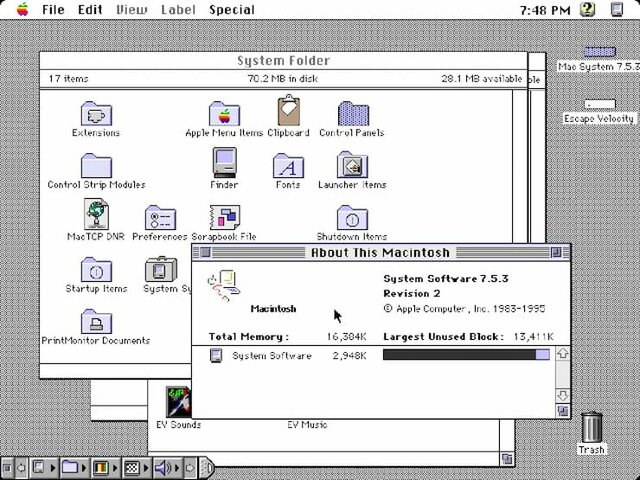Select the Mac System 7.5.3 disk icon
Image resolution: width=640 pixels, height=480 pixels.
600,52
